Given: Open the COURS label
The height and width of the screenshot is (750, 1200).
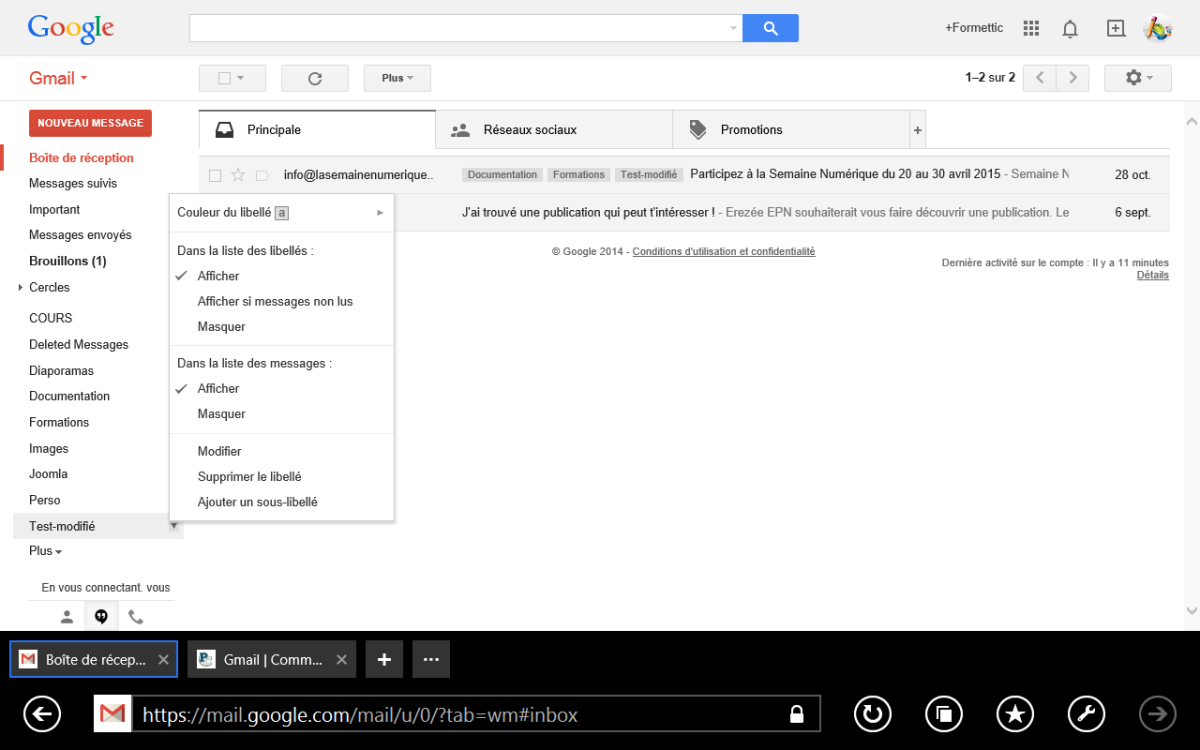Looking at the screenshot, I should (51, 318).
